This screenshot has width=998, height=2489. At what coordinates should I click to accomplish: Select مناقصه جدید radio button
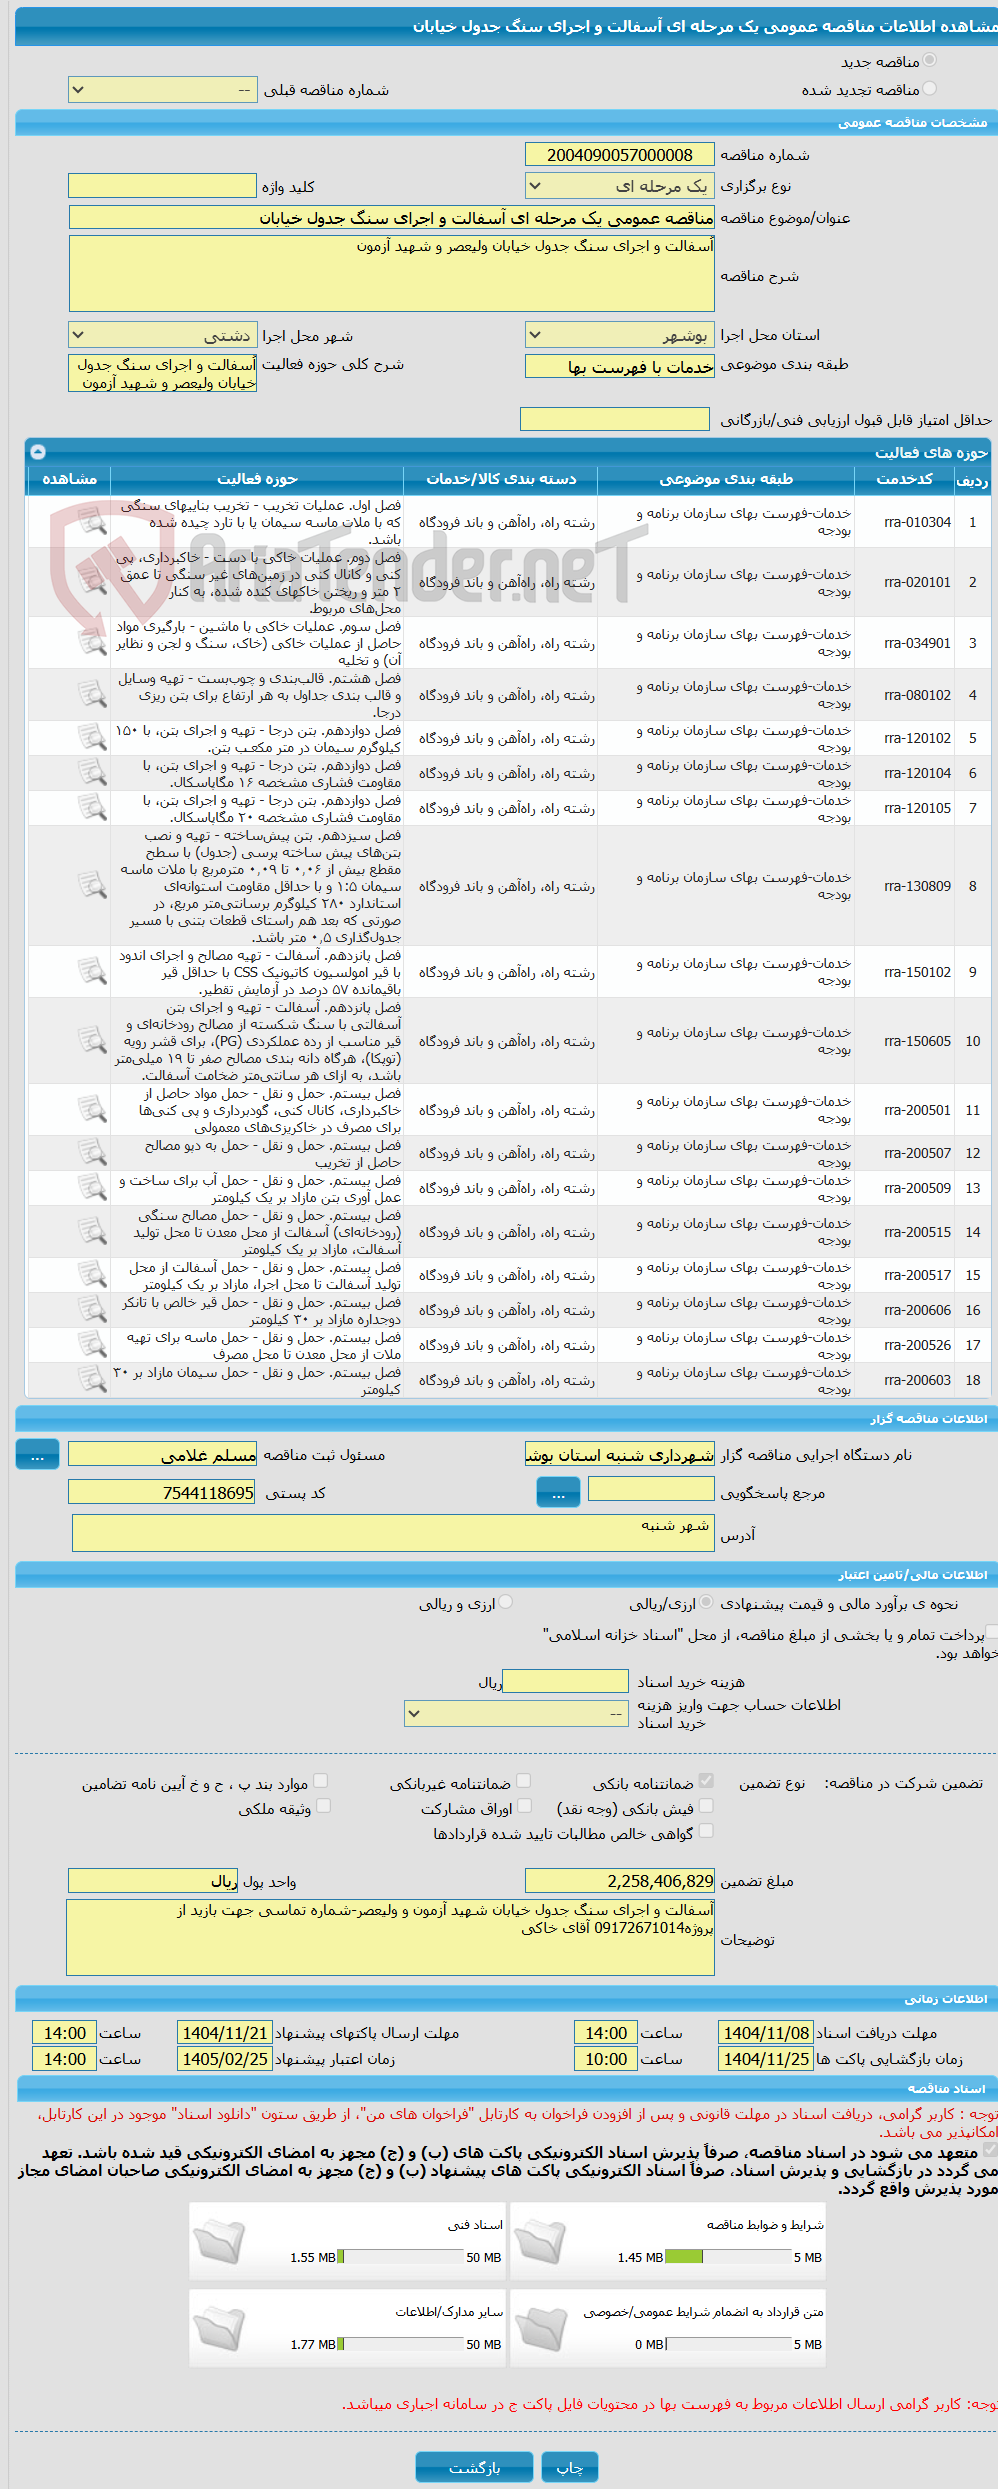pos(930,61)
